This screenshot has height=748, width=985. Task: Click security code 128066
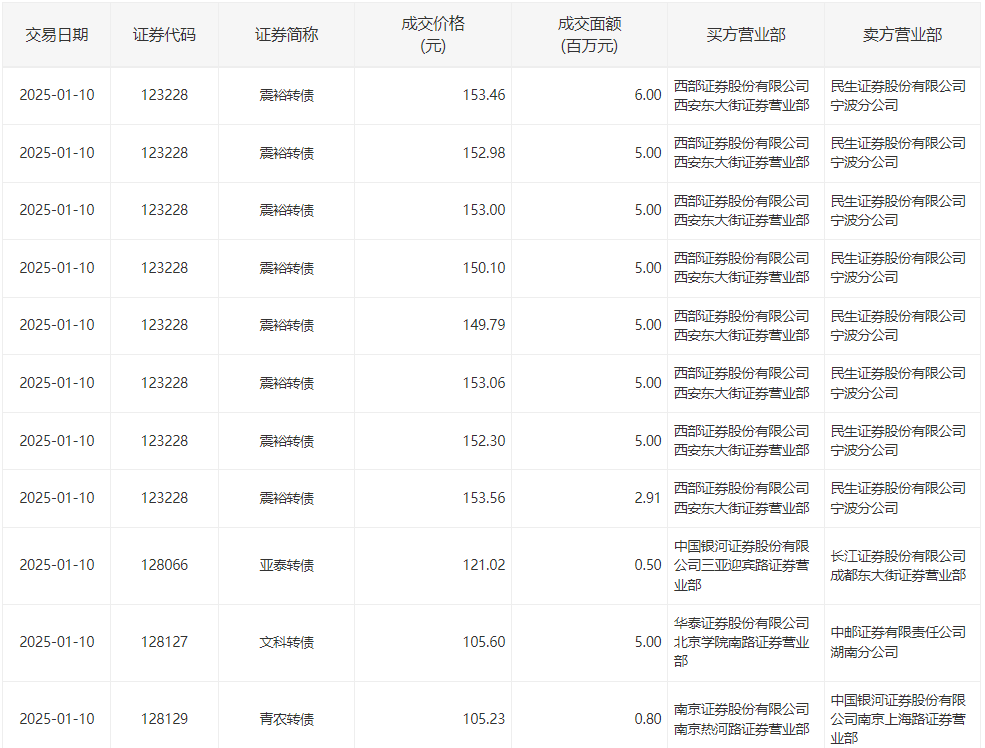click(164, 565)
